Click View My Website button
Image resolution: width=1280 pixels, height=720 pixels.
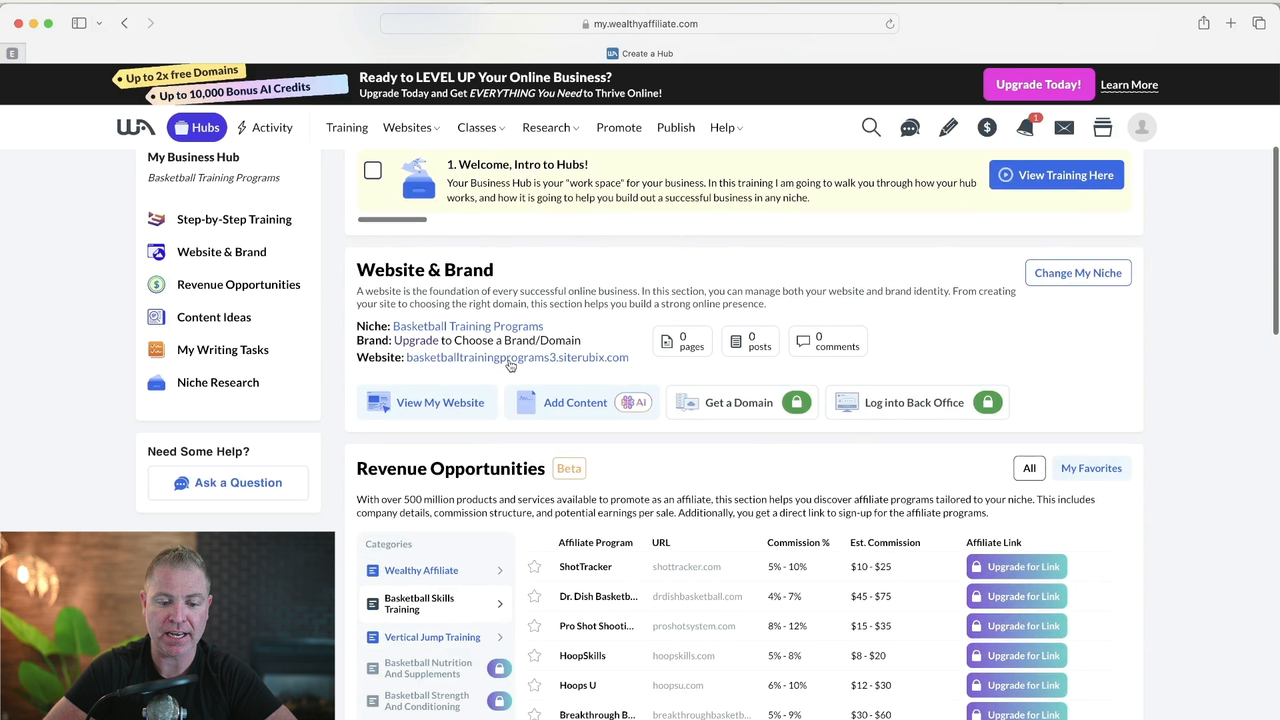pyautogui.click(x=427, y=402)
